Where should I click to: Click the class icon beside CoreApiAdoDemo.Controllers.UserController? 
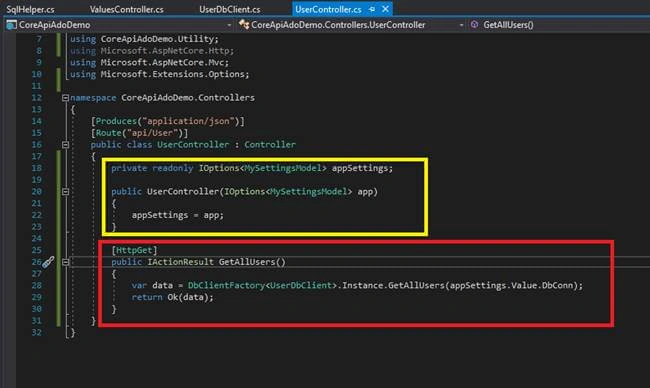point(244,25)
